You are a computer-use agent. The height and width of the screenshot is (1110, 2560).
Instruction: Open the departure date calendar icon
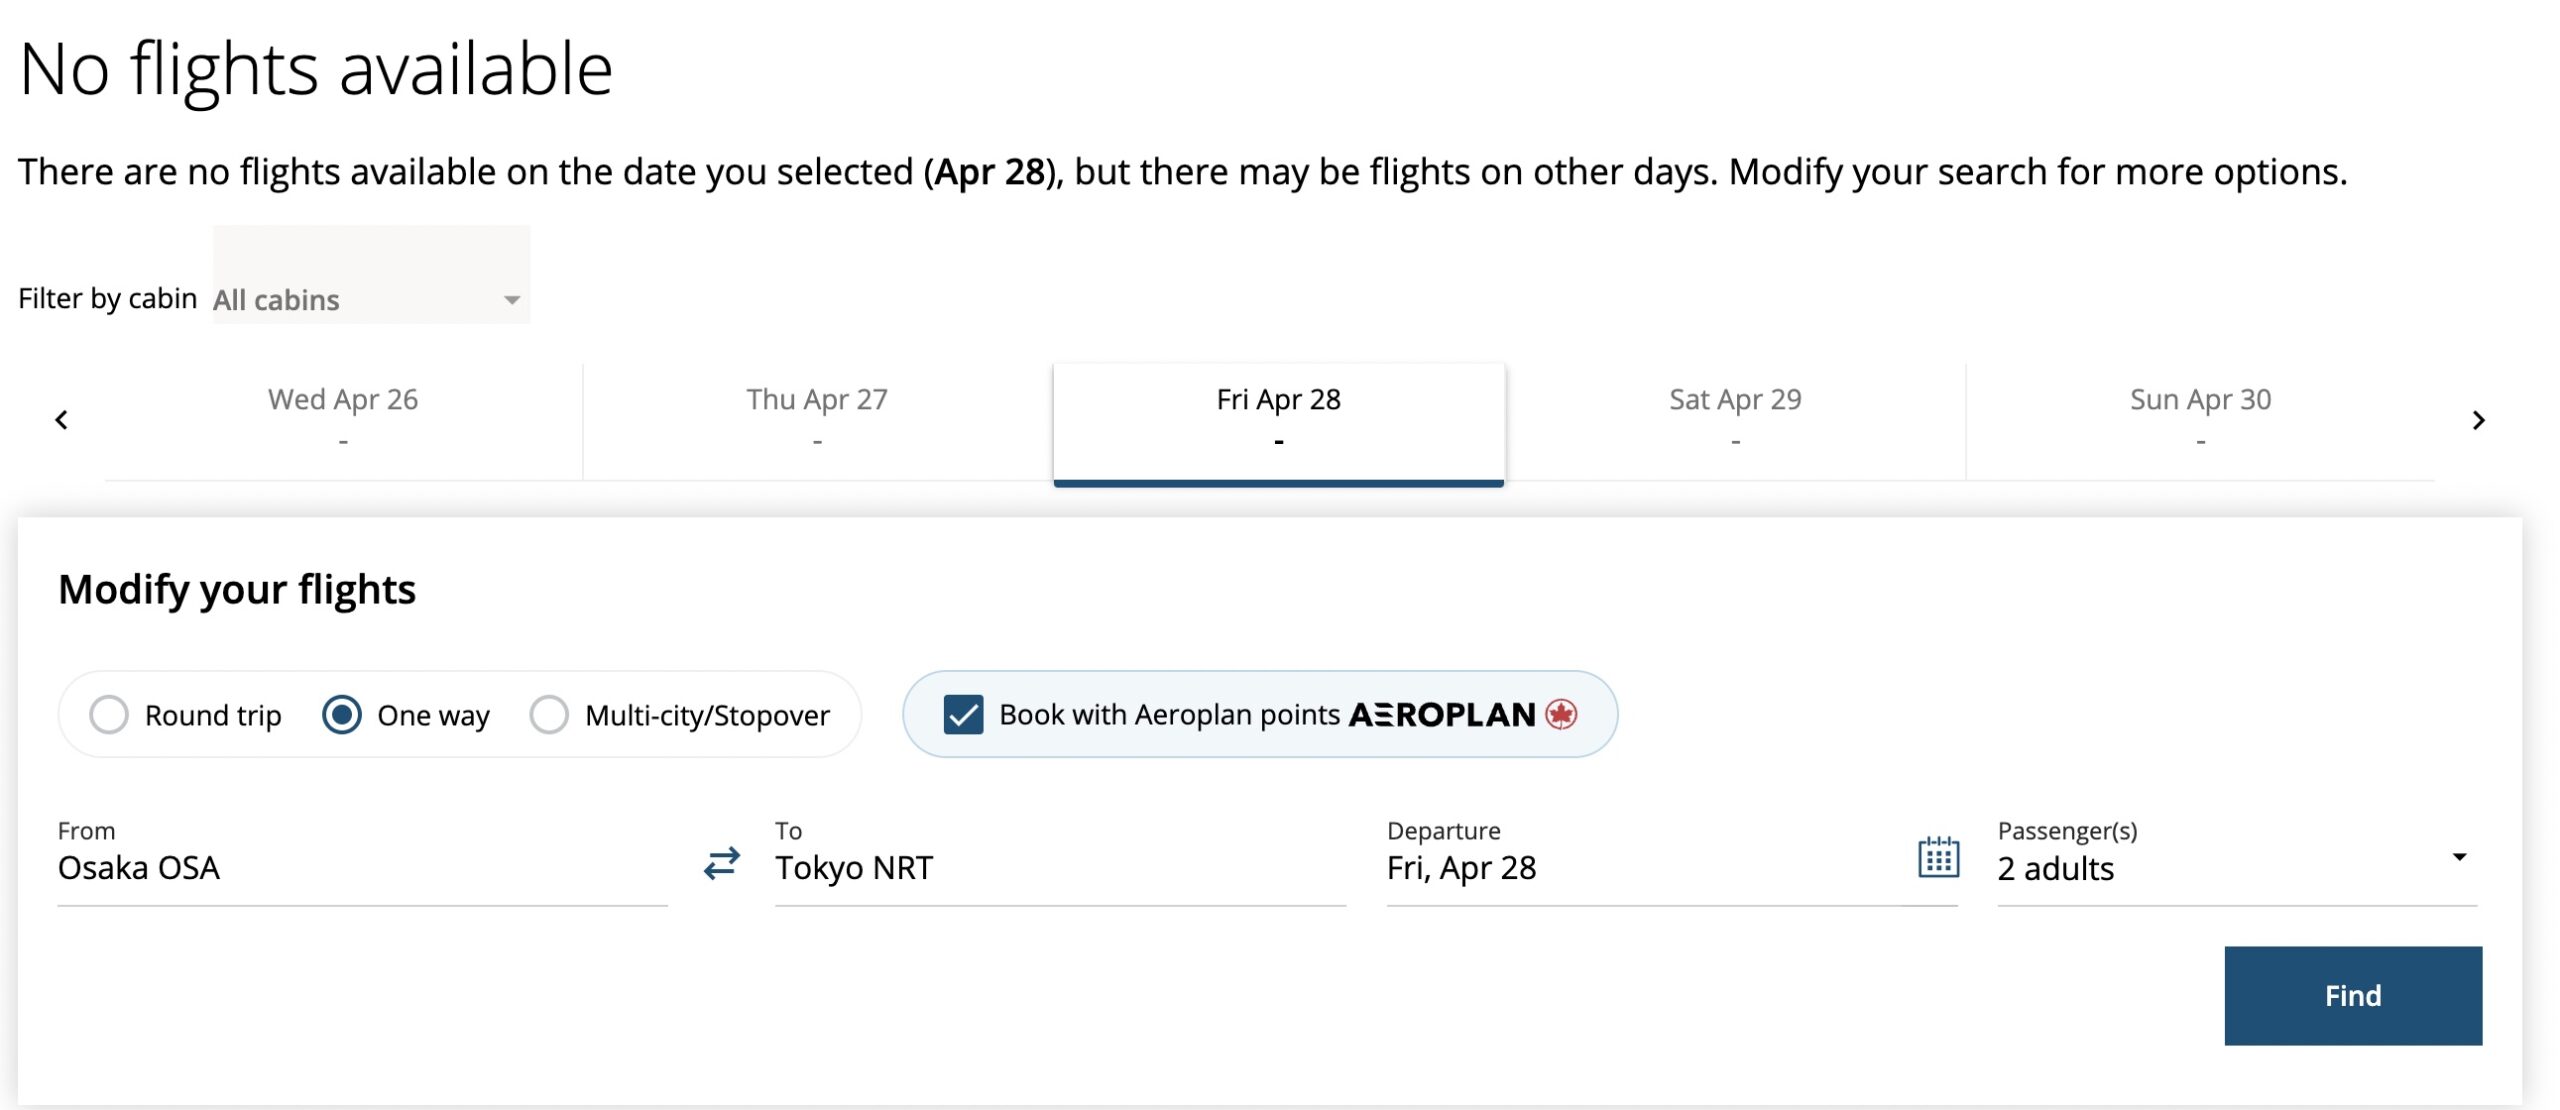pos(1937,858)
